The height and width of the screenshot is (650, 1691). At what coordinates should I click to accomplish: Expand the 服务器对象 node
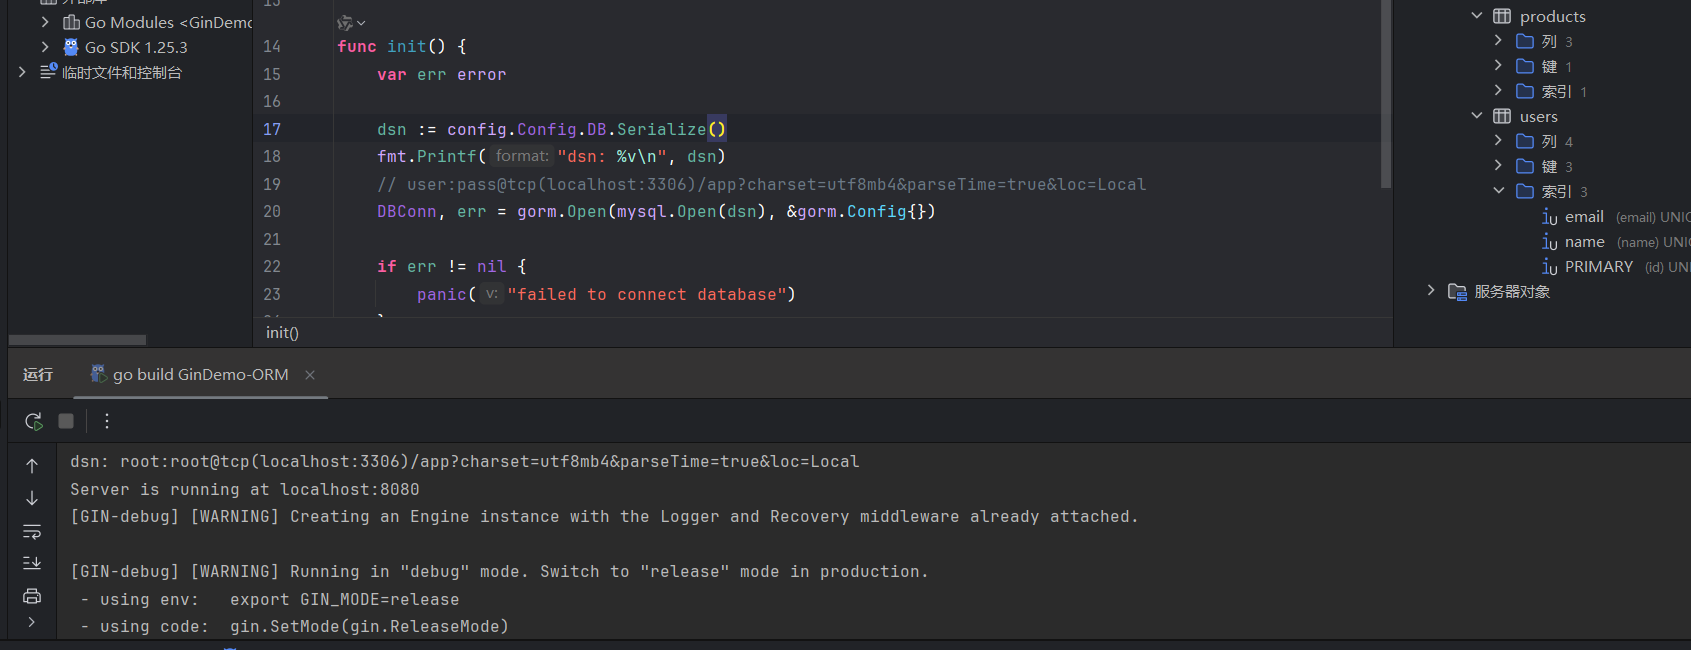[1431, 291]
